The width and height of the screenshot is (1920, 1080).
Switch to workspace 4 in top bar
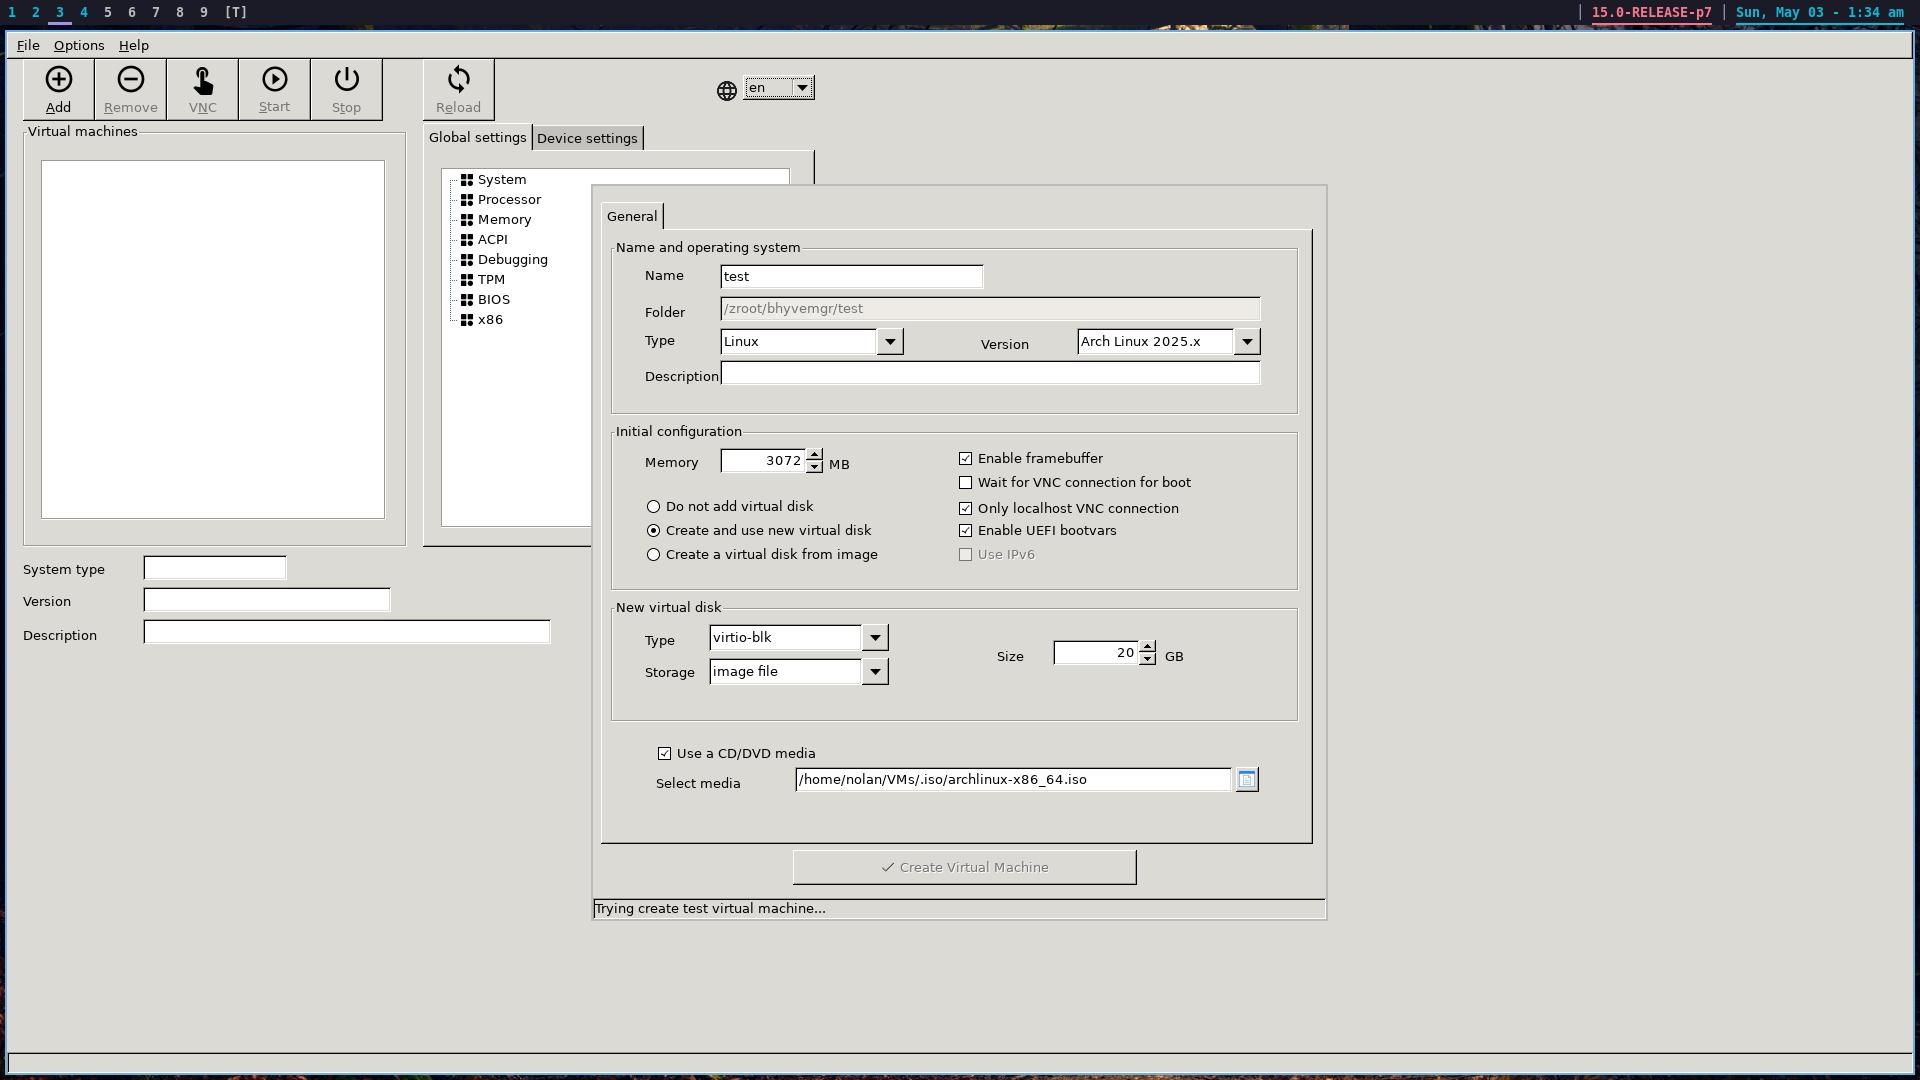coord(84,12)
